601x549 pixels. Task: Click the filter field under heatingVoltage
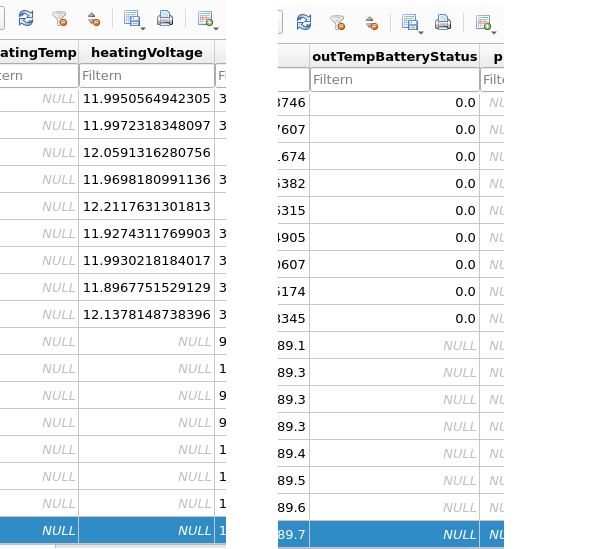pos(146,76)
